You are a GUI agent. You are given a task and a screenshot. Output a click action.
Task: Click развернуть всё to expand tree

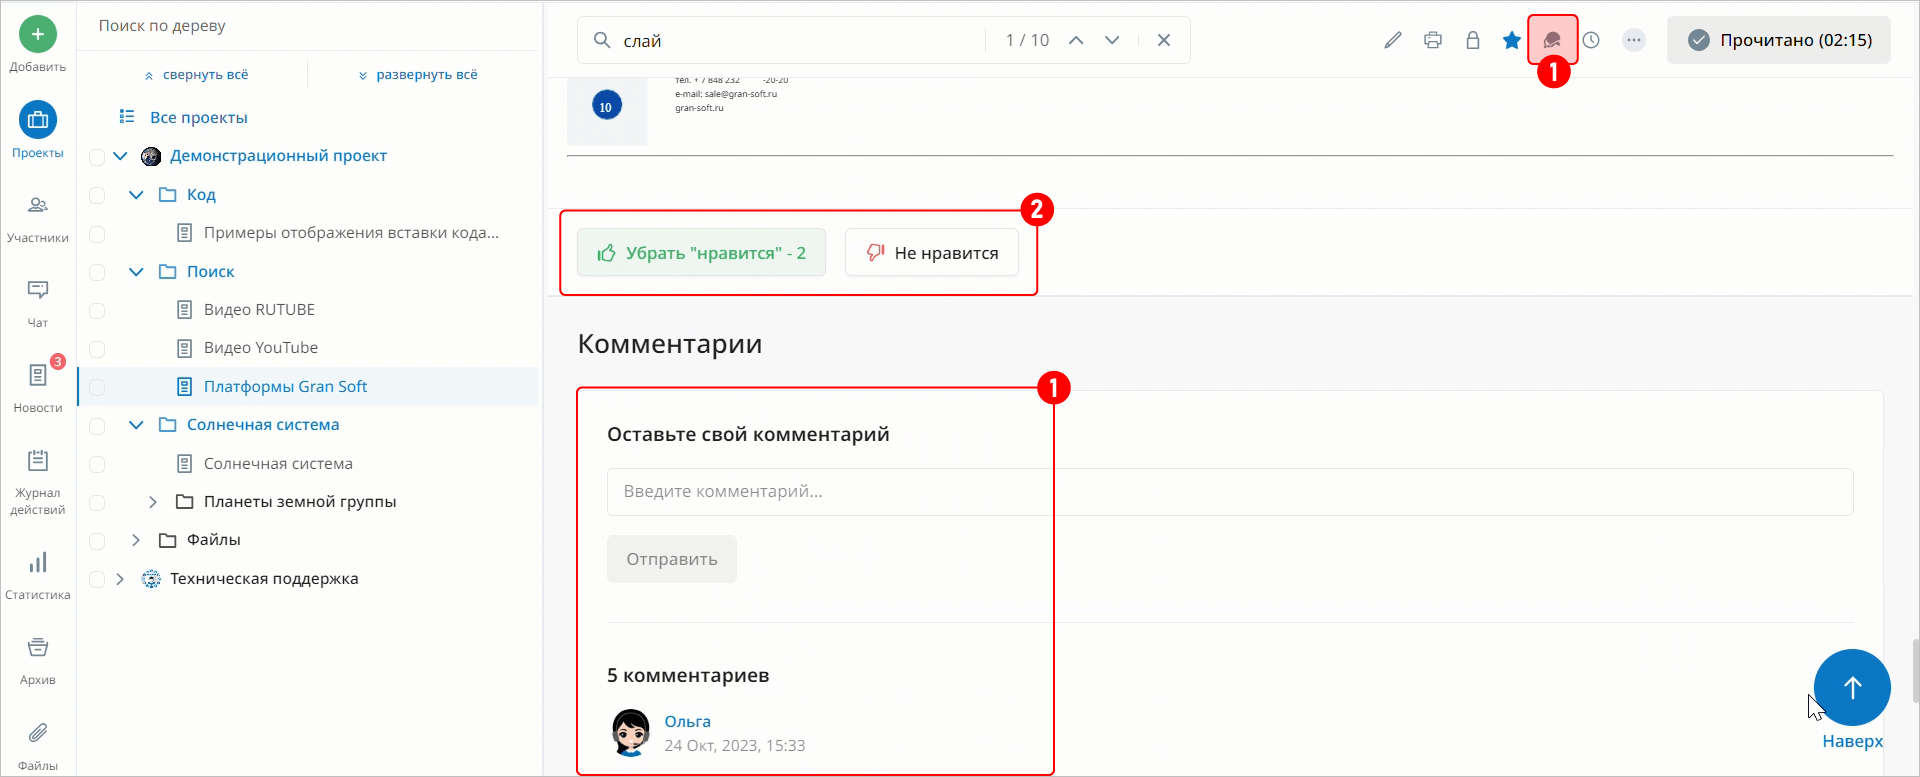pos(418,75)
